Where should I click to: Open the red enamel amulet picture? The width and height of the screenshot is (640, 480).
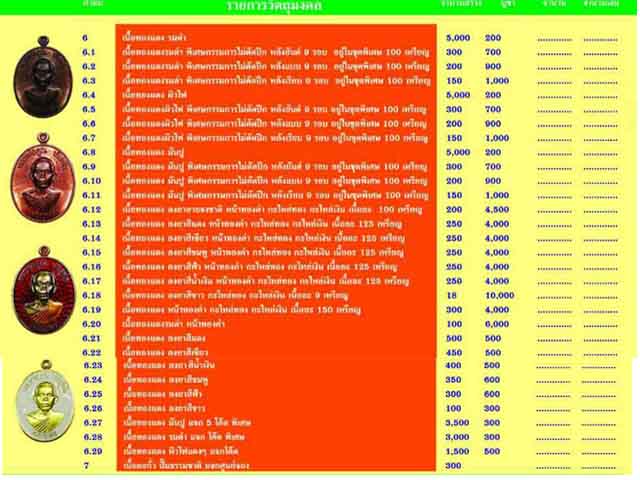pos(44,291)
